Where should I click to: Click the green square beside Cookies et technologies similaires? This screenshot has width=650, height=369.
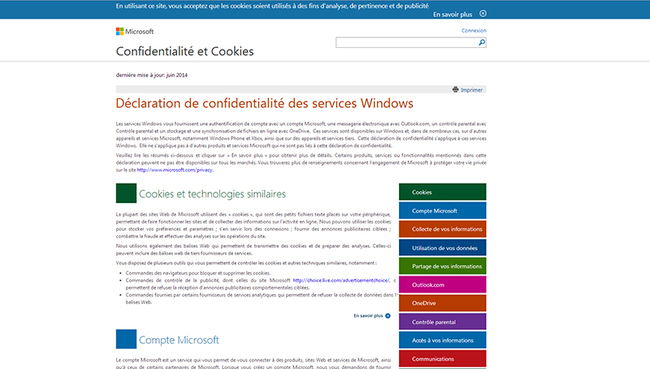(x=126, y=193)
